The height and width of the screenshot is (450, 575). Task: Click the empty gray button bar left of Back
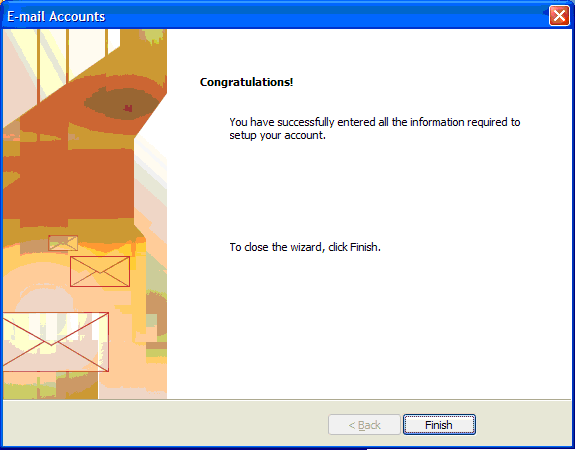[x=165, y=424]
